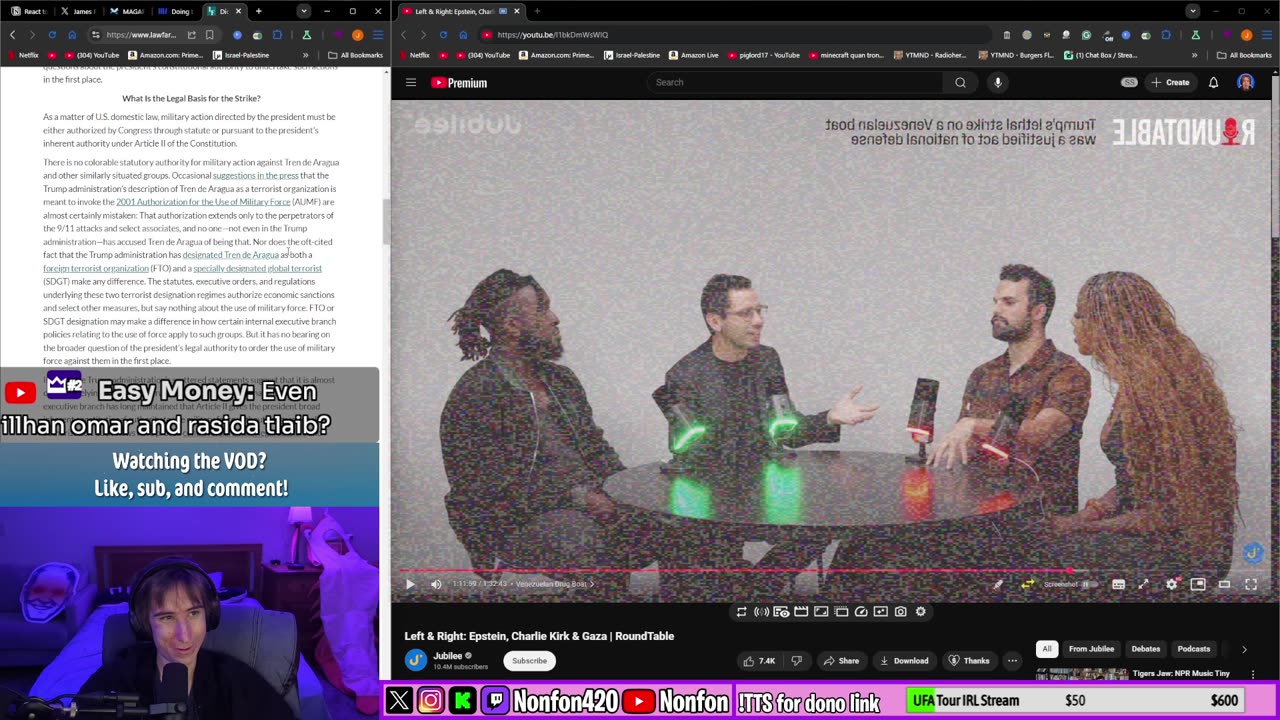Viewport: 1280px width, 720px height.
Task: Like the video with 7.4K likes
Action: 760,661
